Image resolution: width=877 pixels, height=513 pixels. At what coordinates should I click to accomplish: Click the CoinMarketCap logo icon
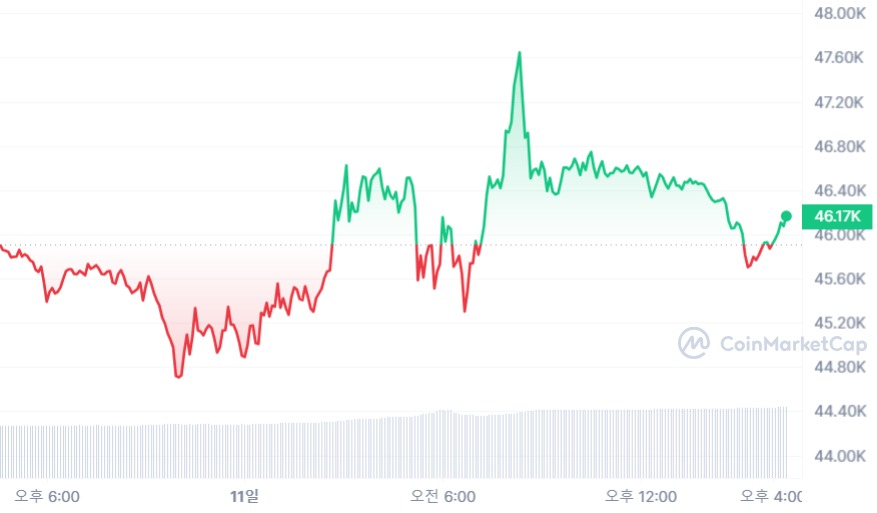tap(694, 343)
